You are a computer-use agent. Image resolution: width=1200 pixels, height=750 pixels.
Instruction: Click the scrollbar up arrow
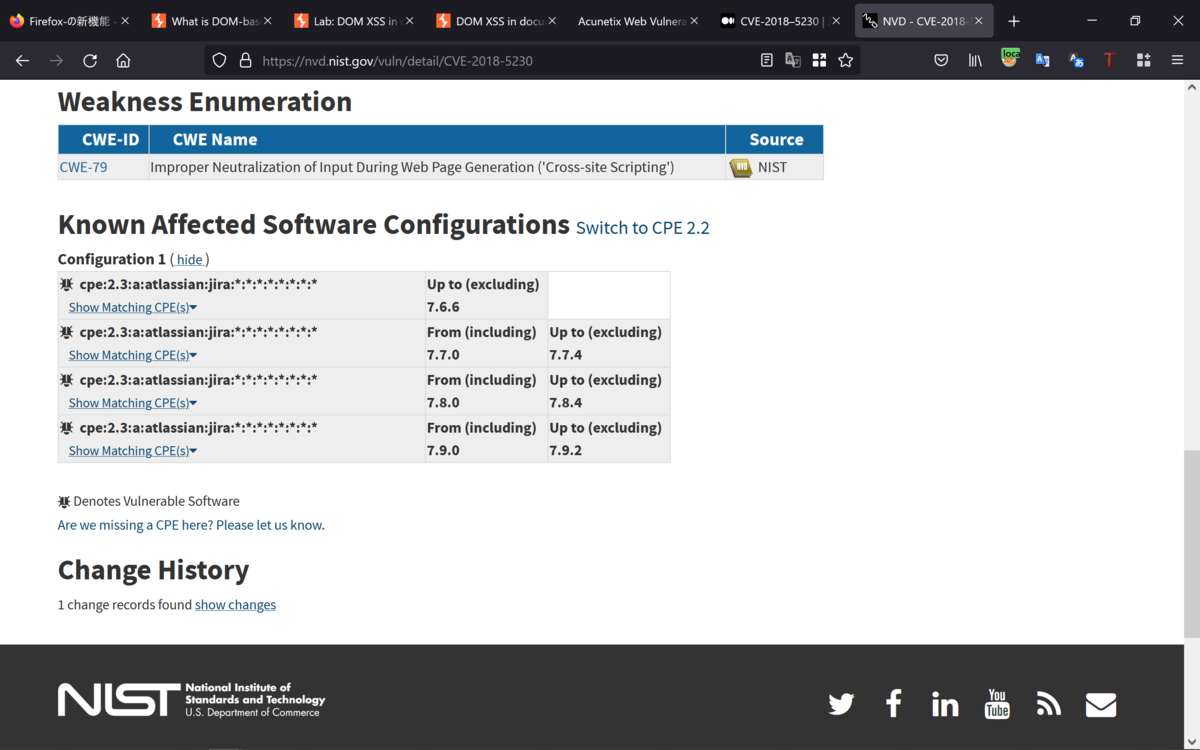click(1192, 87)
